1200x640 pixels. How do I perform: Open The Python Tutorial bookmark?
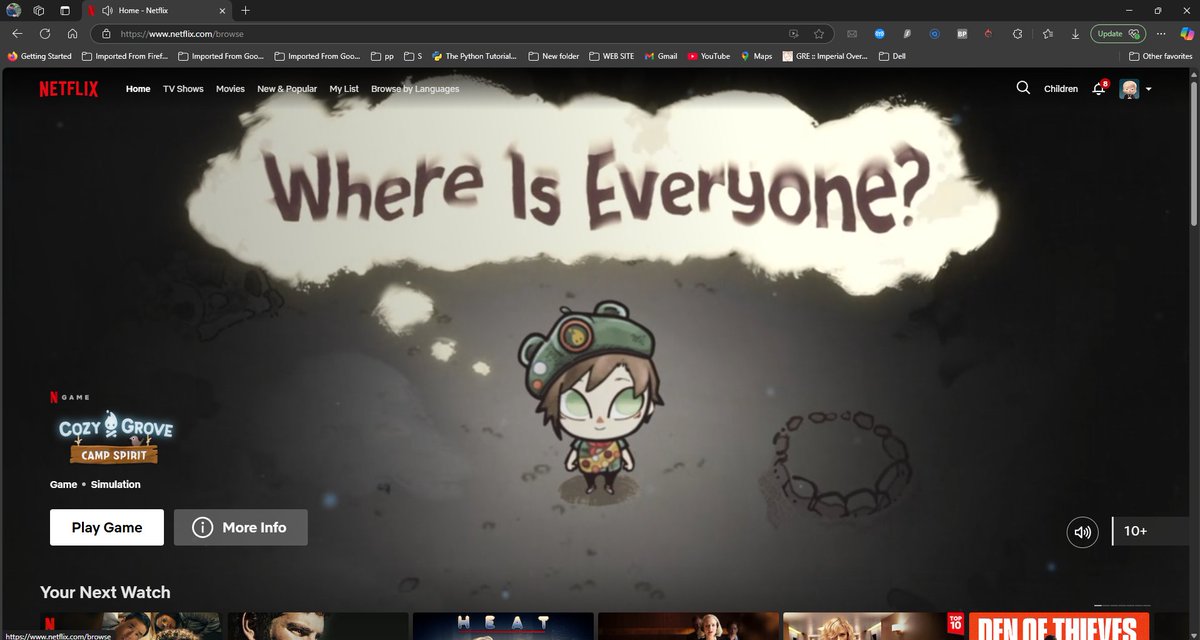475,56
